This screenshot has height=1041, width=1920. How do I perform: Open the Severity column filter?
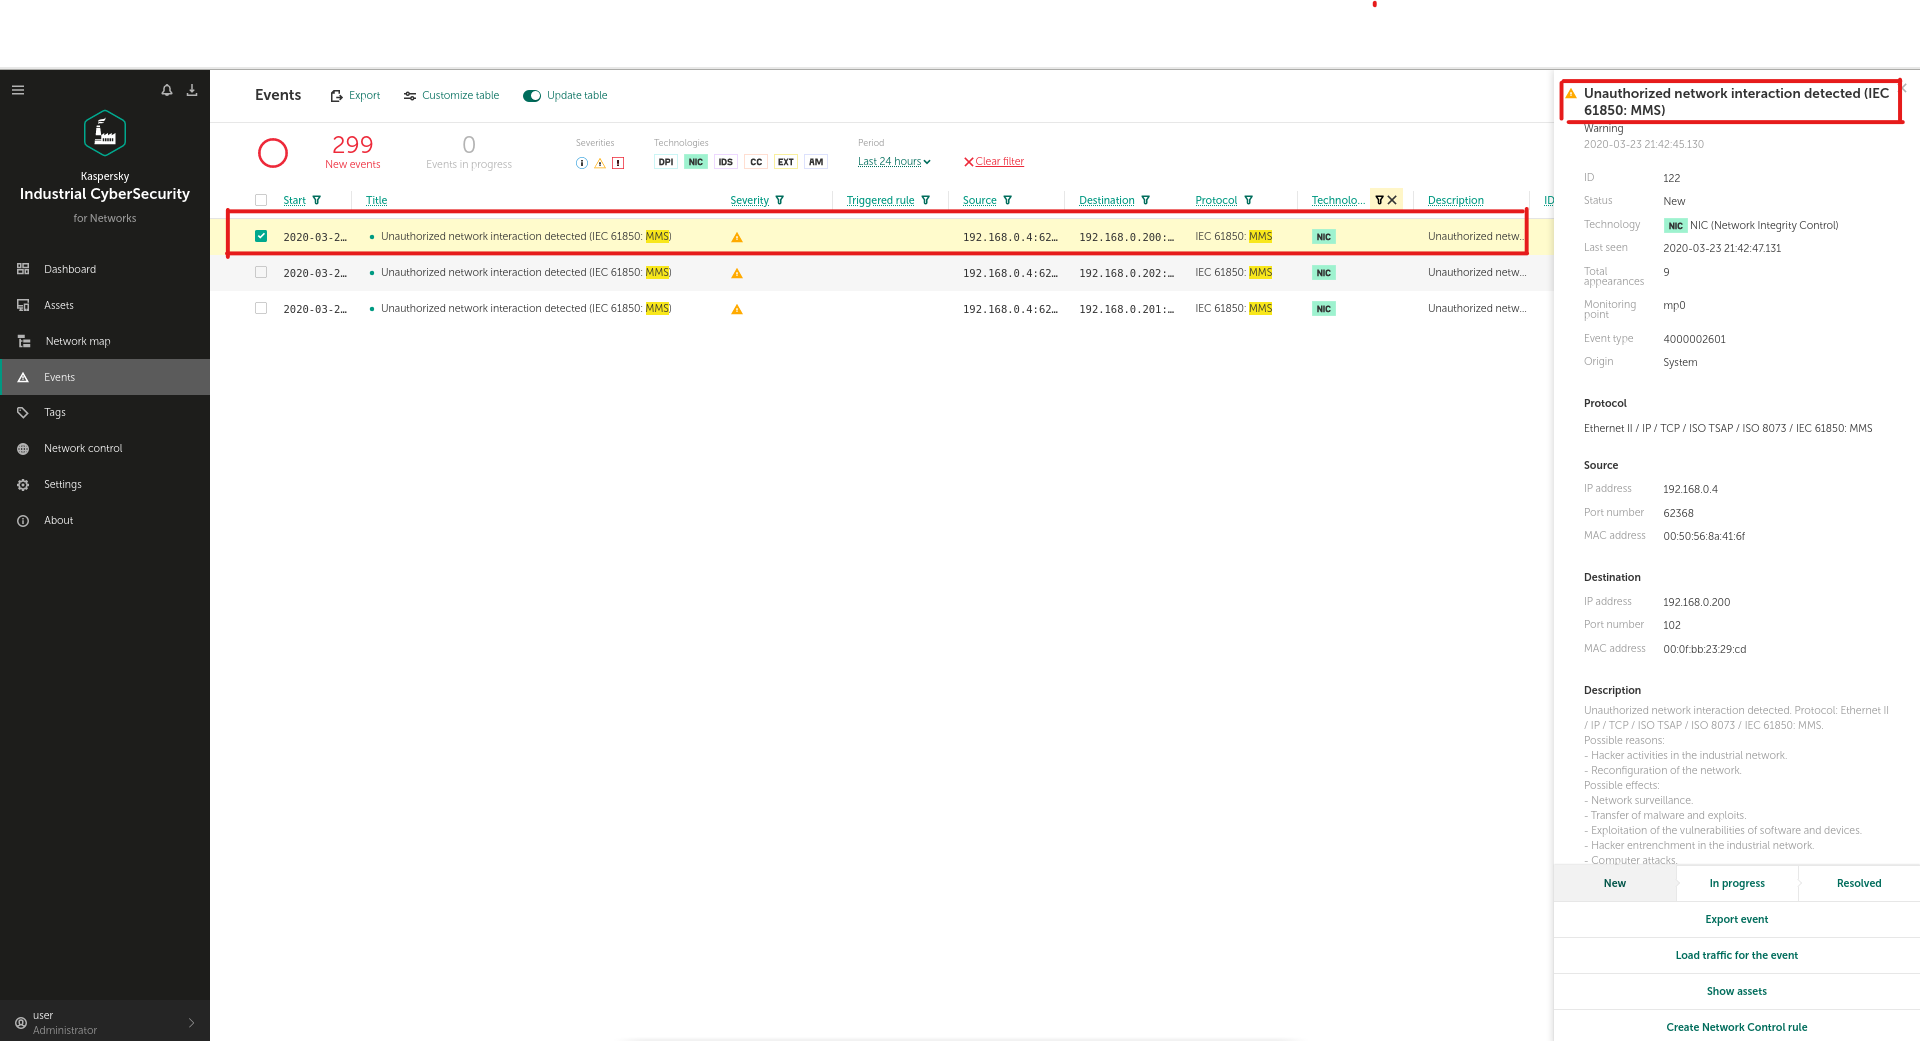point(780,200)
